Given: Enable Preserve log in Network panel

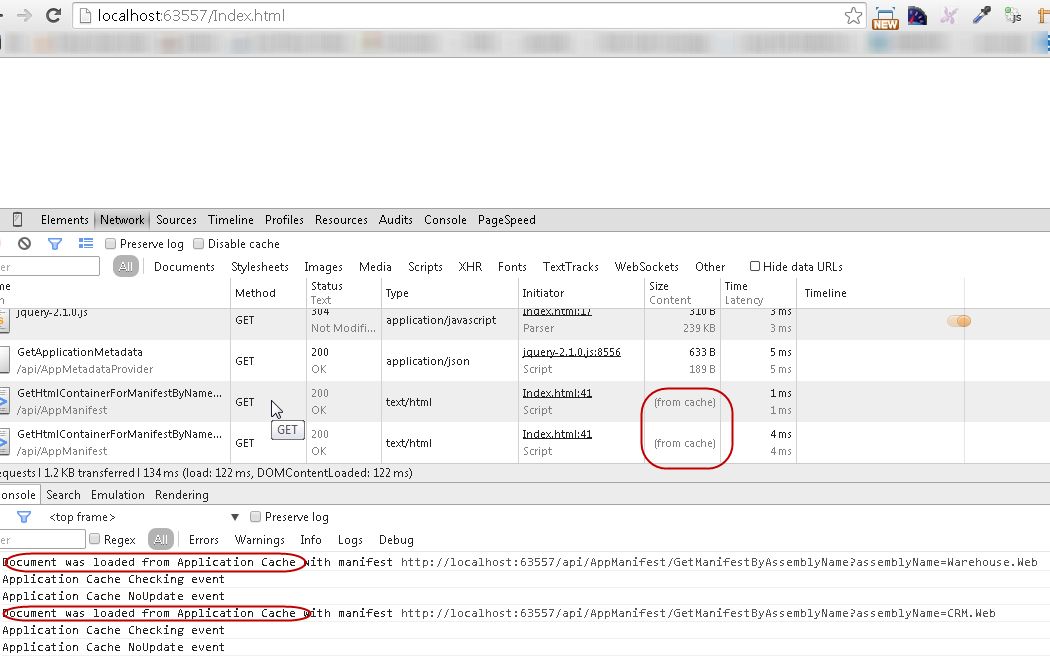Looking at the screenshot, I should (x=110, y=244).
